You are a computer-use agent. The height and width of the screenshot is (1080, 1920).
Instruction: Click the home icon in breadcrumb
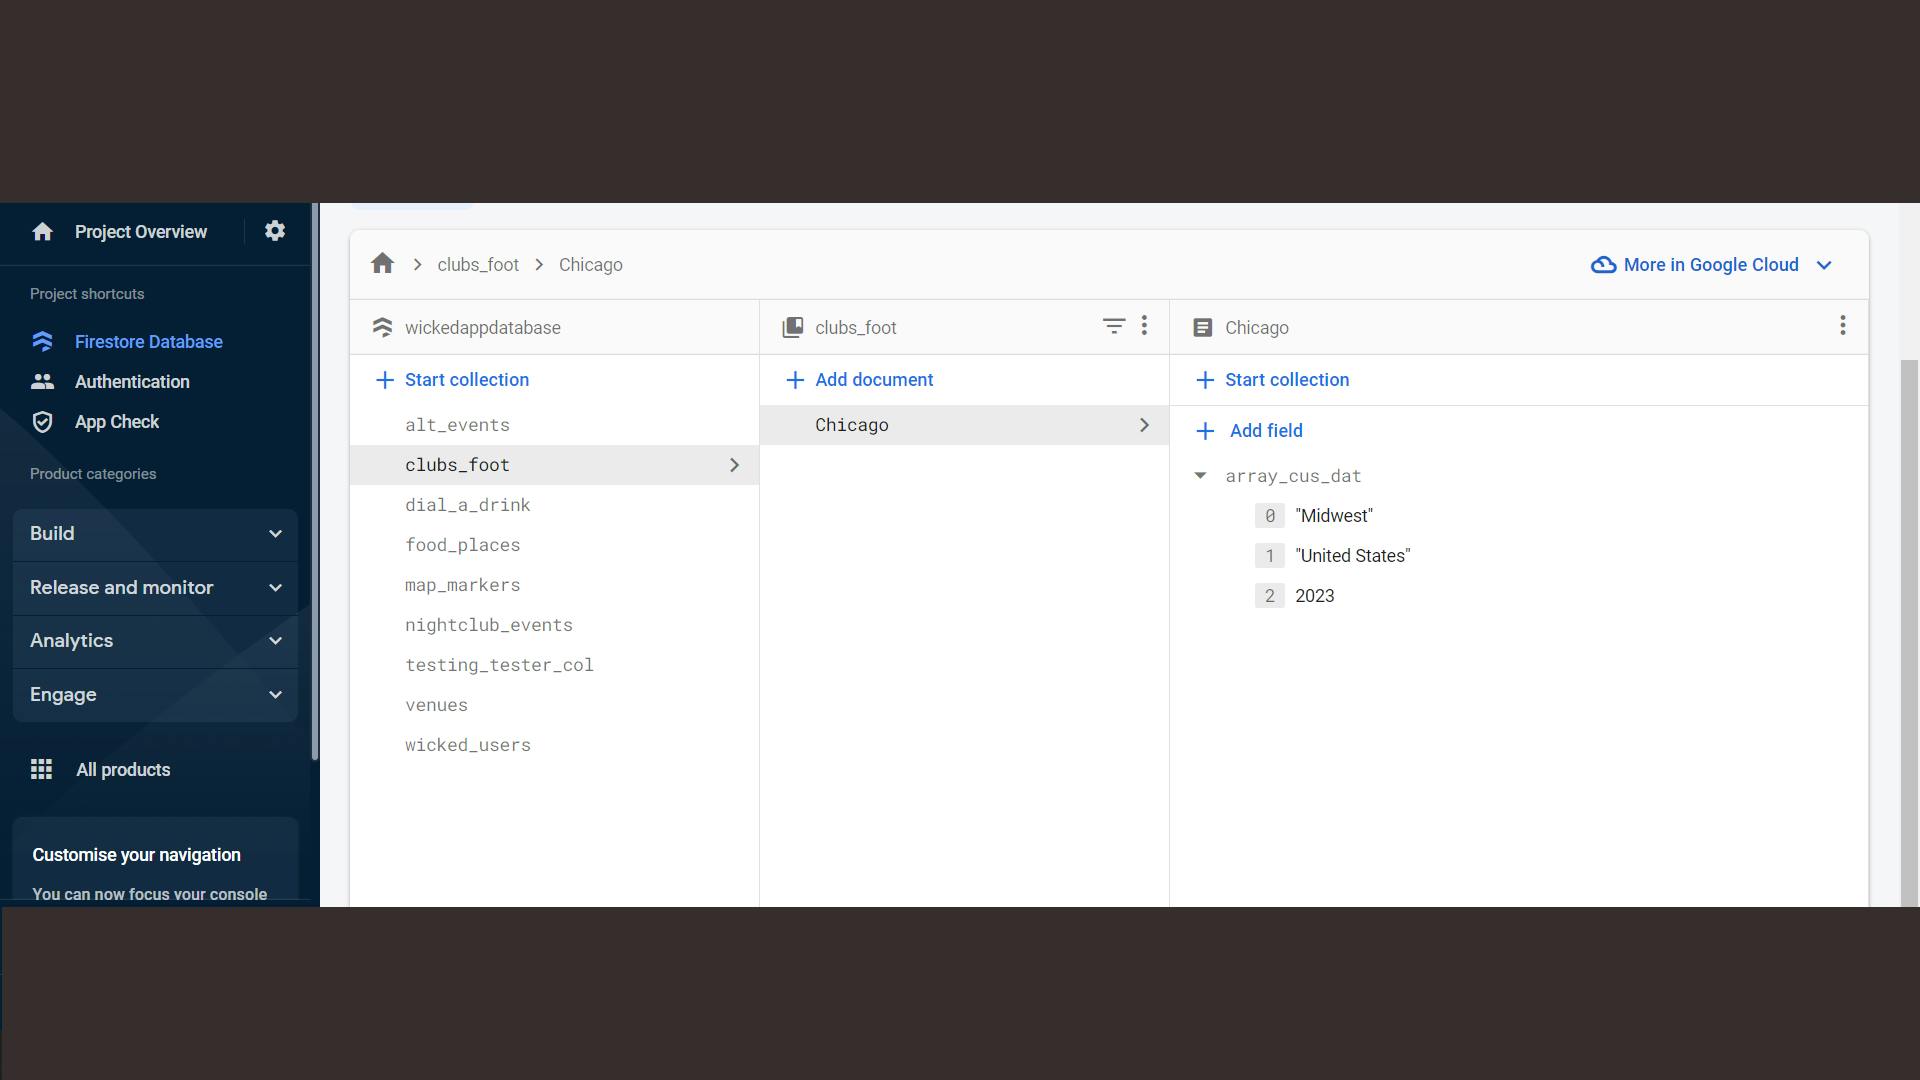click(382, 264)
